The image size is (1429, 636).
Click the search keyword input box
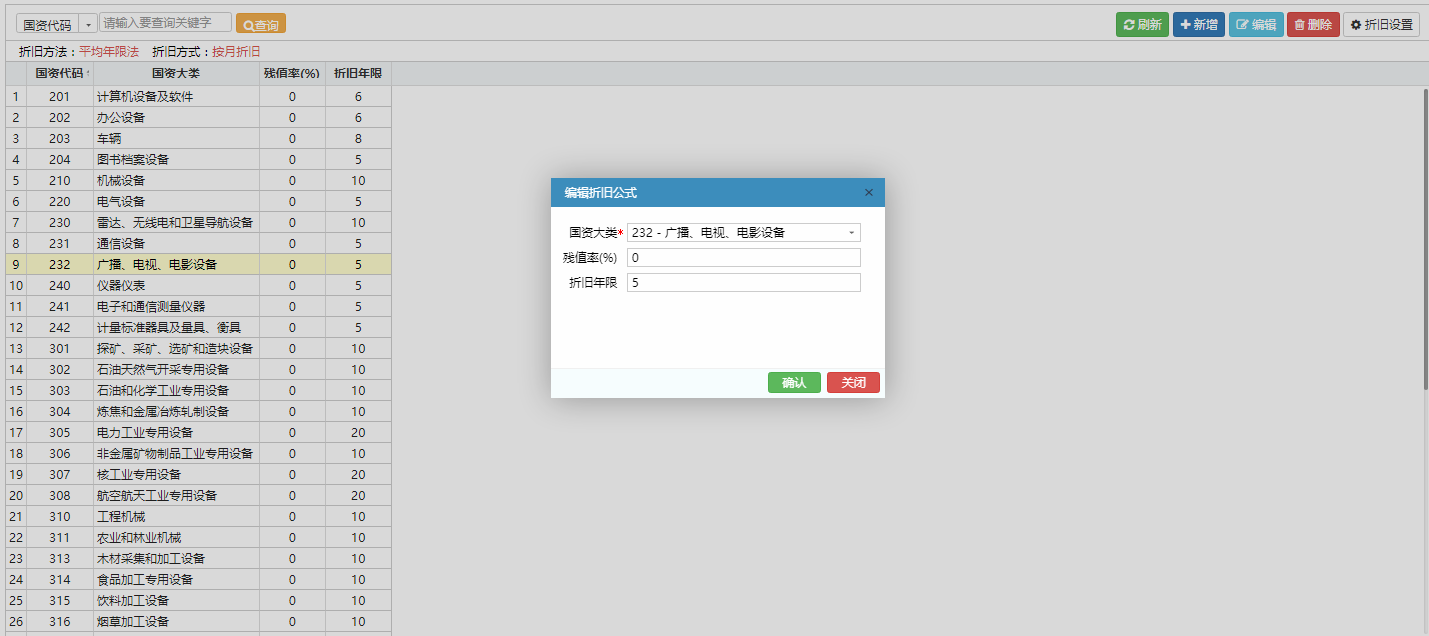pyautogui.click(x=165, y=23)
